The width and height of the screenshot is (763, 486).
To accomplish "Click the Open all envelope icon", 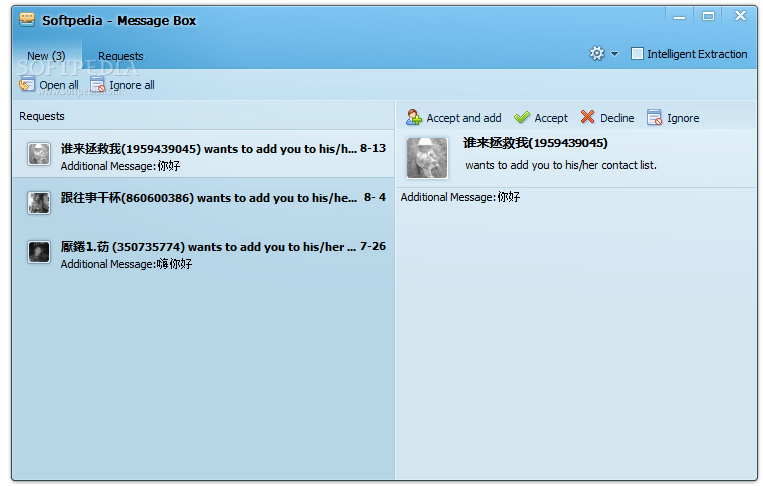I will pos(27,84).
